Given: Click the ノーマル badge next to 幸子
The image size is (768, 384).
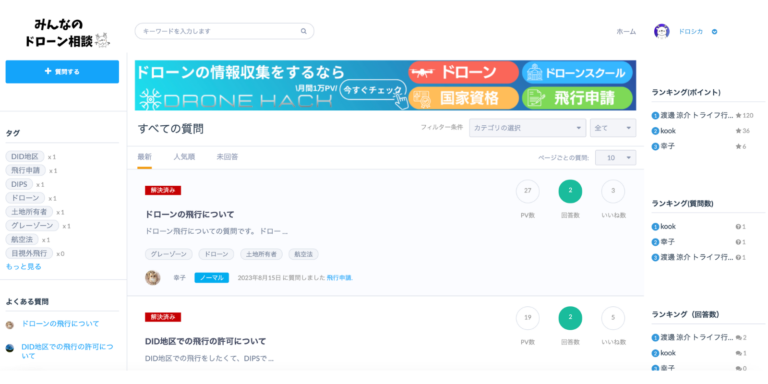Looking at the screenshot, I should coord(212,278).
